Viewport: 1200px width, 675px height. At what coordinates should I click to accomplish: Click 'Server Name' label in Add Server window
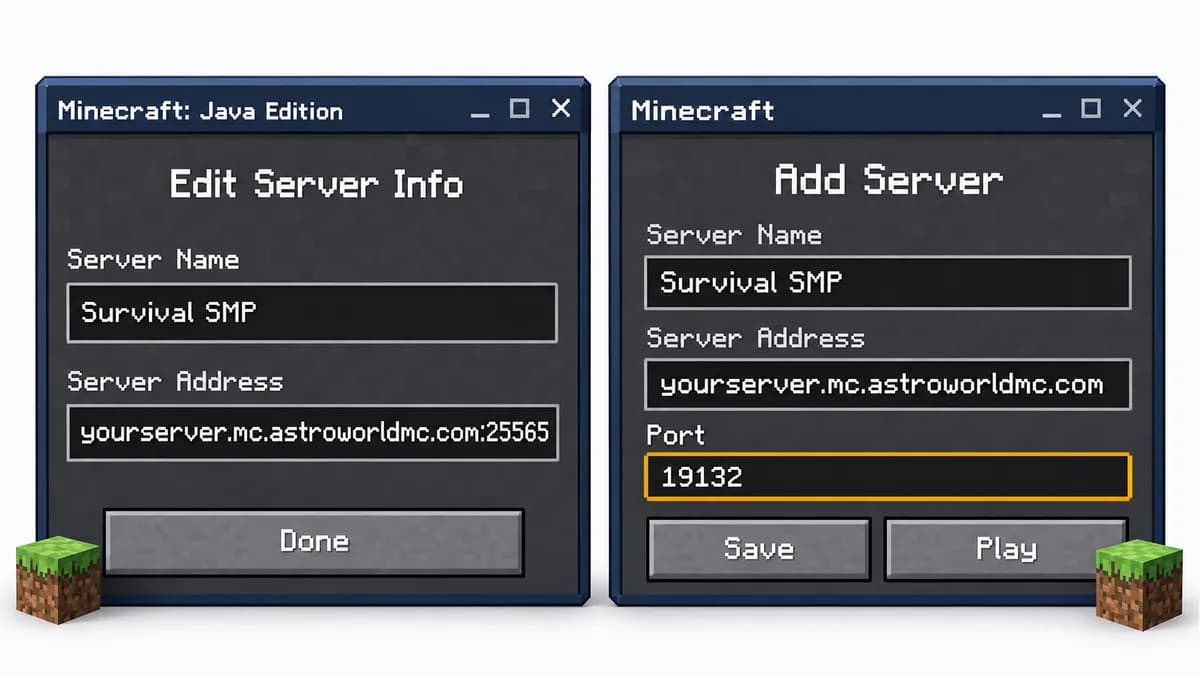(734, 235)
